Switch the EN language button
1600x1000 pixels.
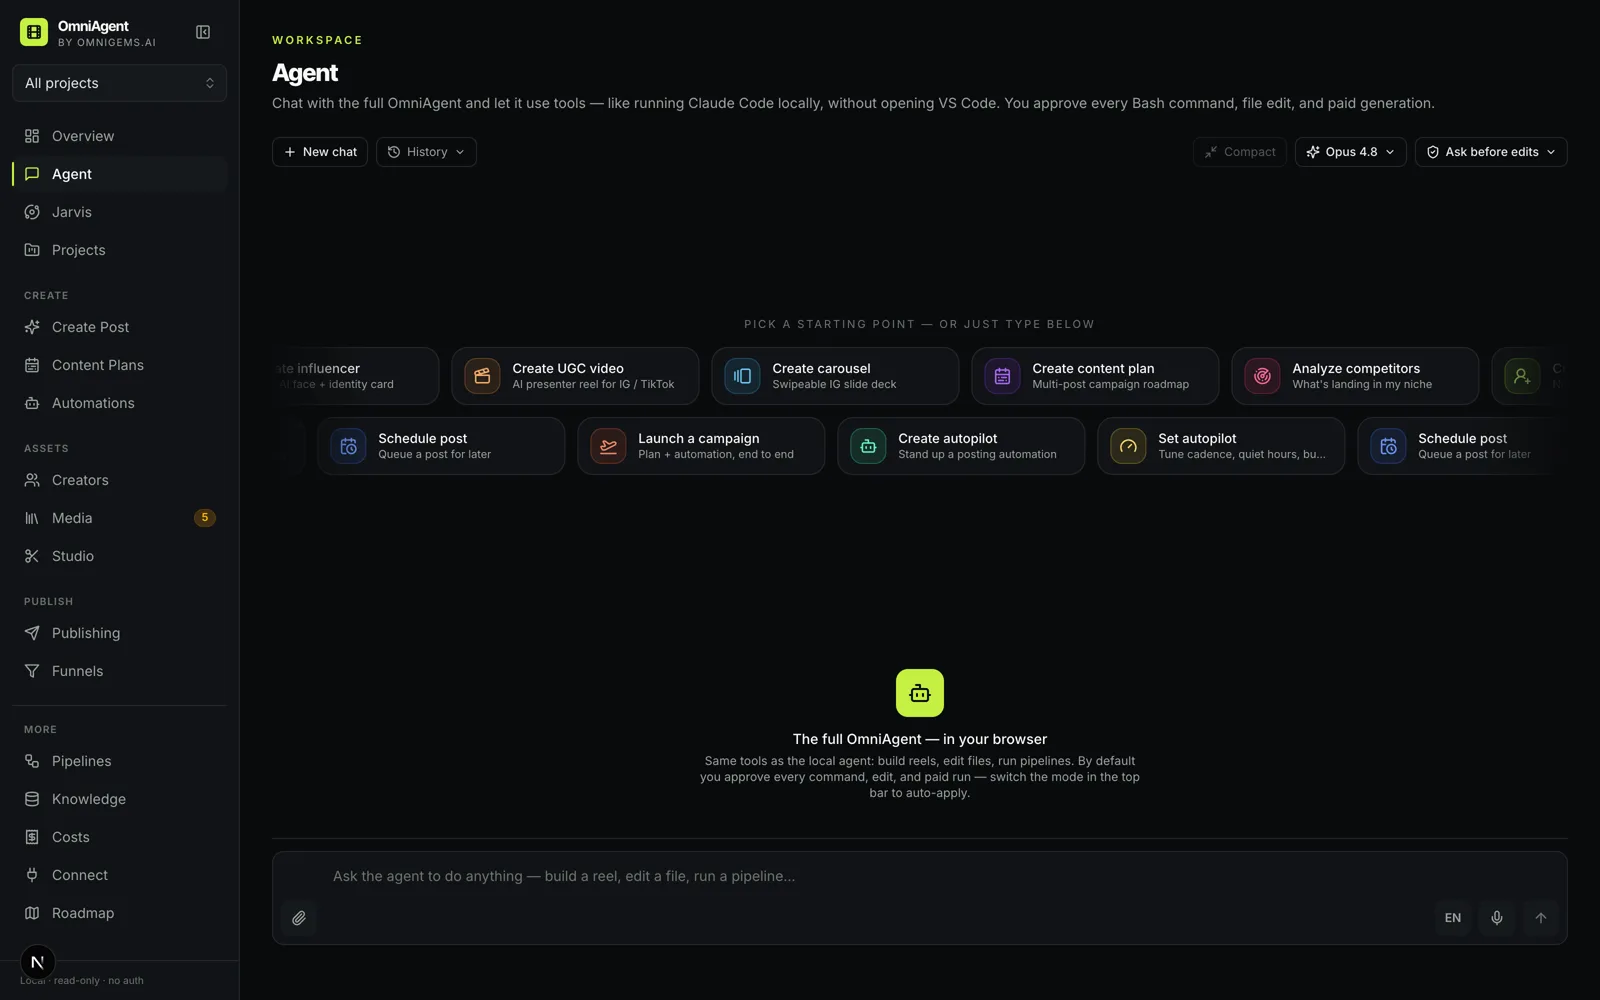tap(1453, 918)
